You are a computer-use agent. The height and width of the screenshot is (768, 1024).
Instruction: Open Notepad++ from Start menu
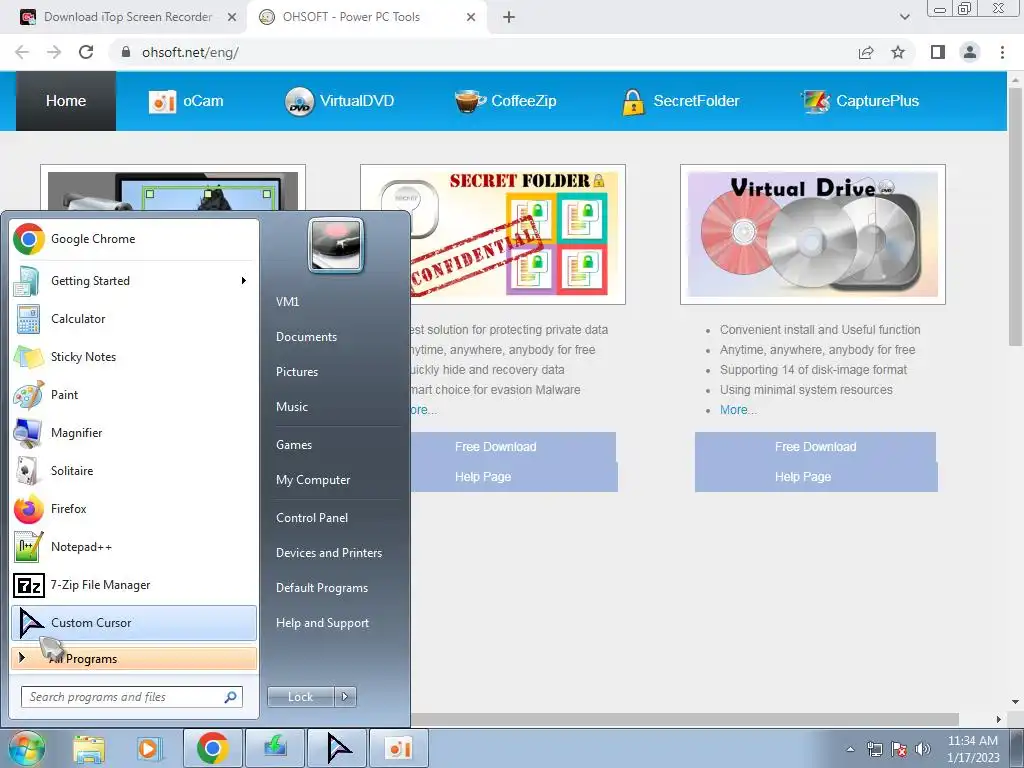(134, 547)
